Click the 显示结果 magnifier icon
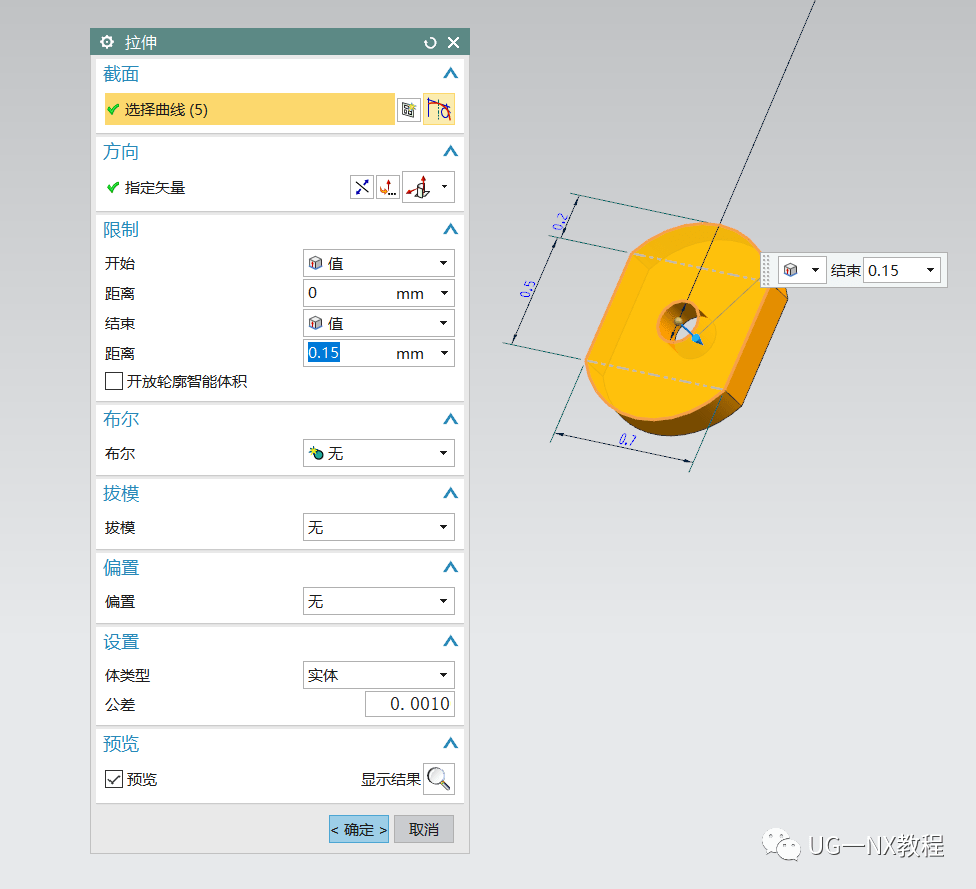Viewport: 976px width, 889px height. coord(439,779)
